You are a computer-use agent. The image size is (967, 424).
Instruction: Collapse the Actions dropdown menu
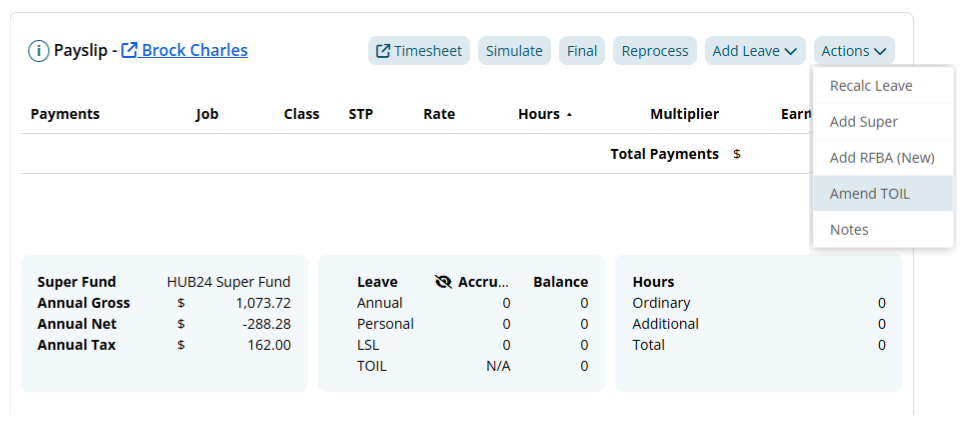tap(854, 51)
